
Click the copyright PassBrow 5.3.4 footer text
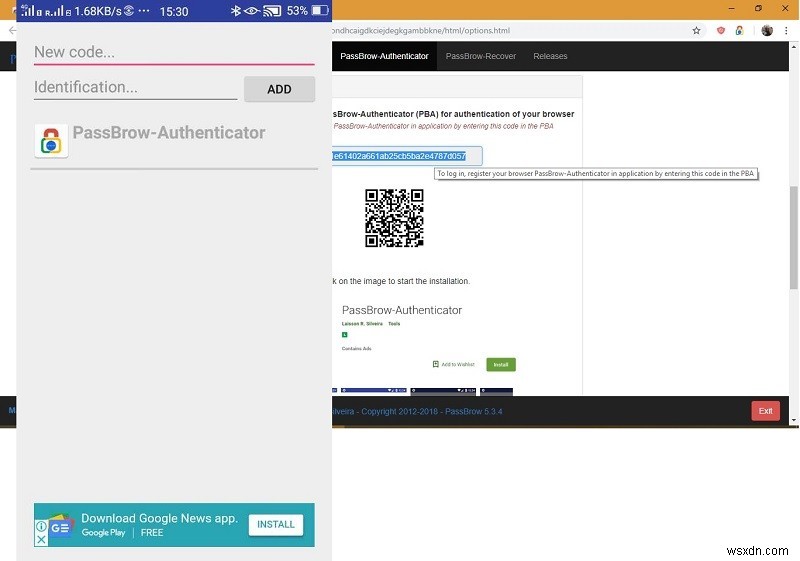[417, 412]
